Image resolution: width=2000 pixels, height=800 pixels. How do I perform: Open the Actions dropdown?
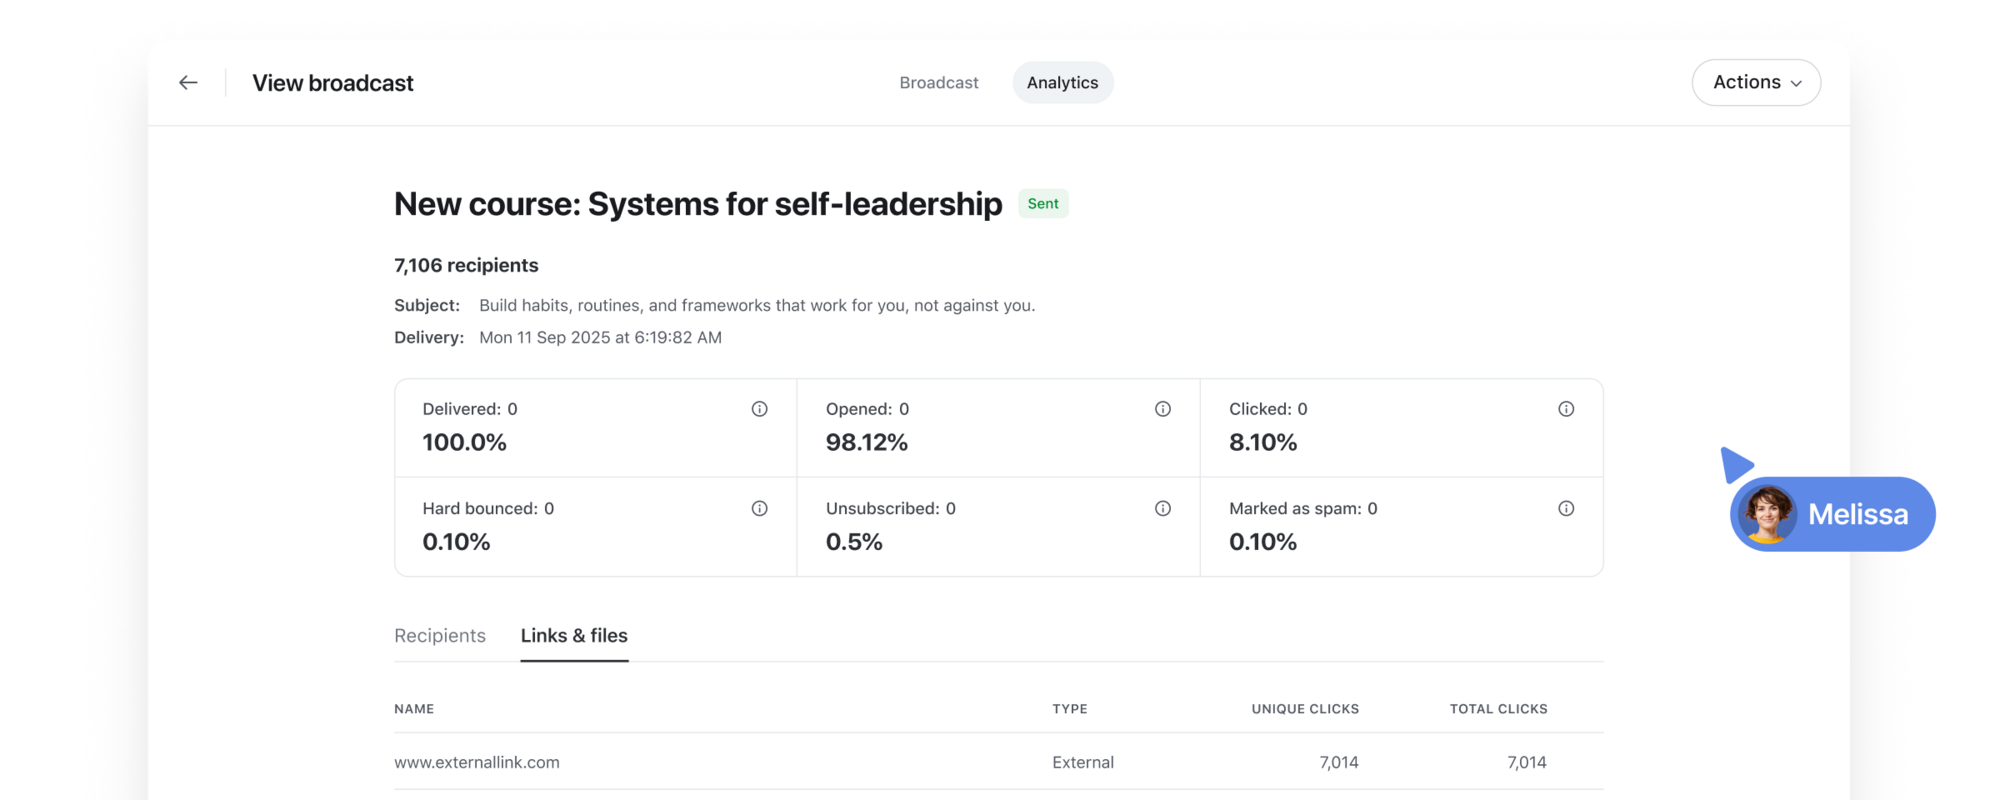click(x=1756, y=83)
